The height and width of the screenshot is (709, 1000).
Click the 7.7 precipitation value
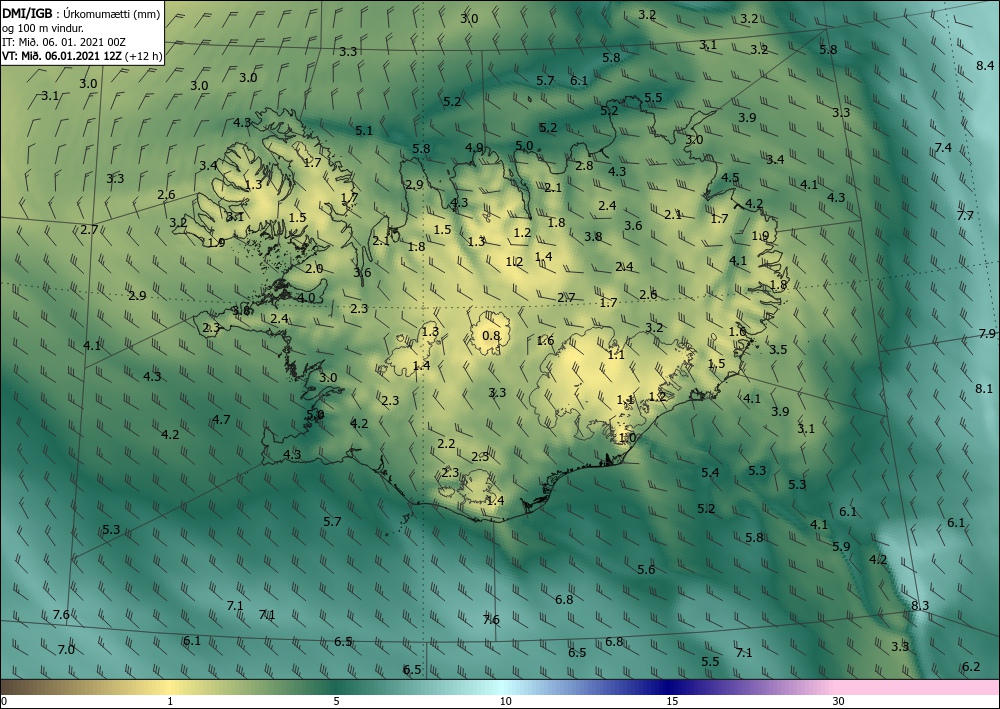click(x=965, y=216)
